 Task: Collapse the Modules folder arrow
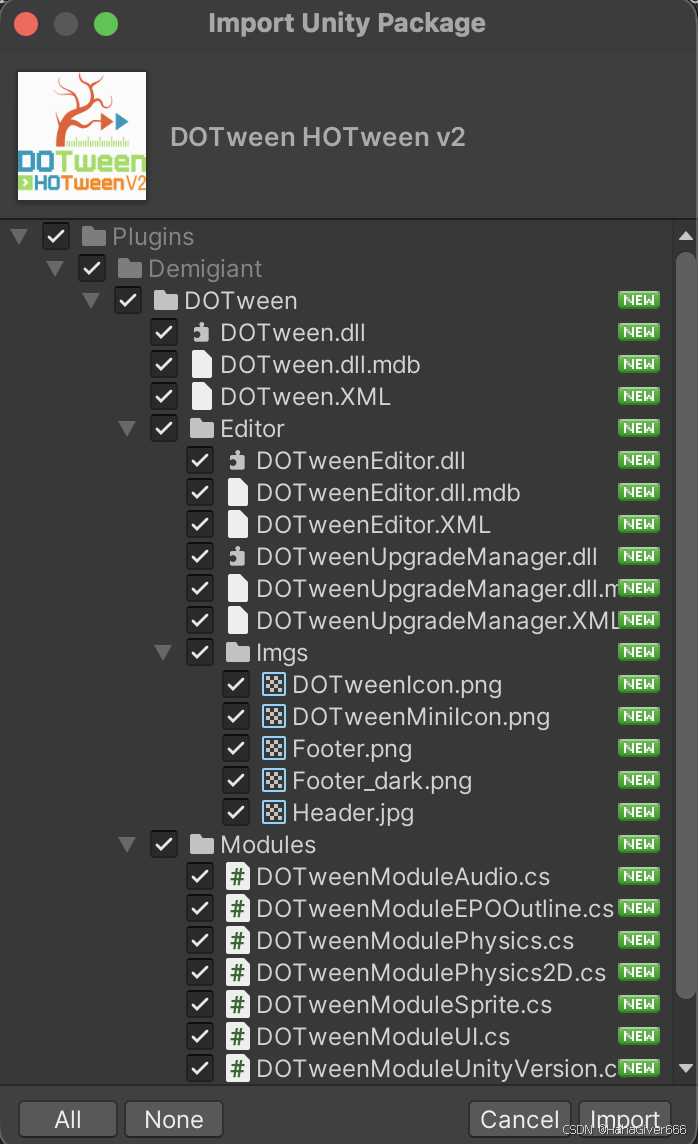pyautogui.click(x=127, y=844)
